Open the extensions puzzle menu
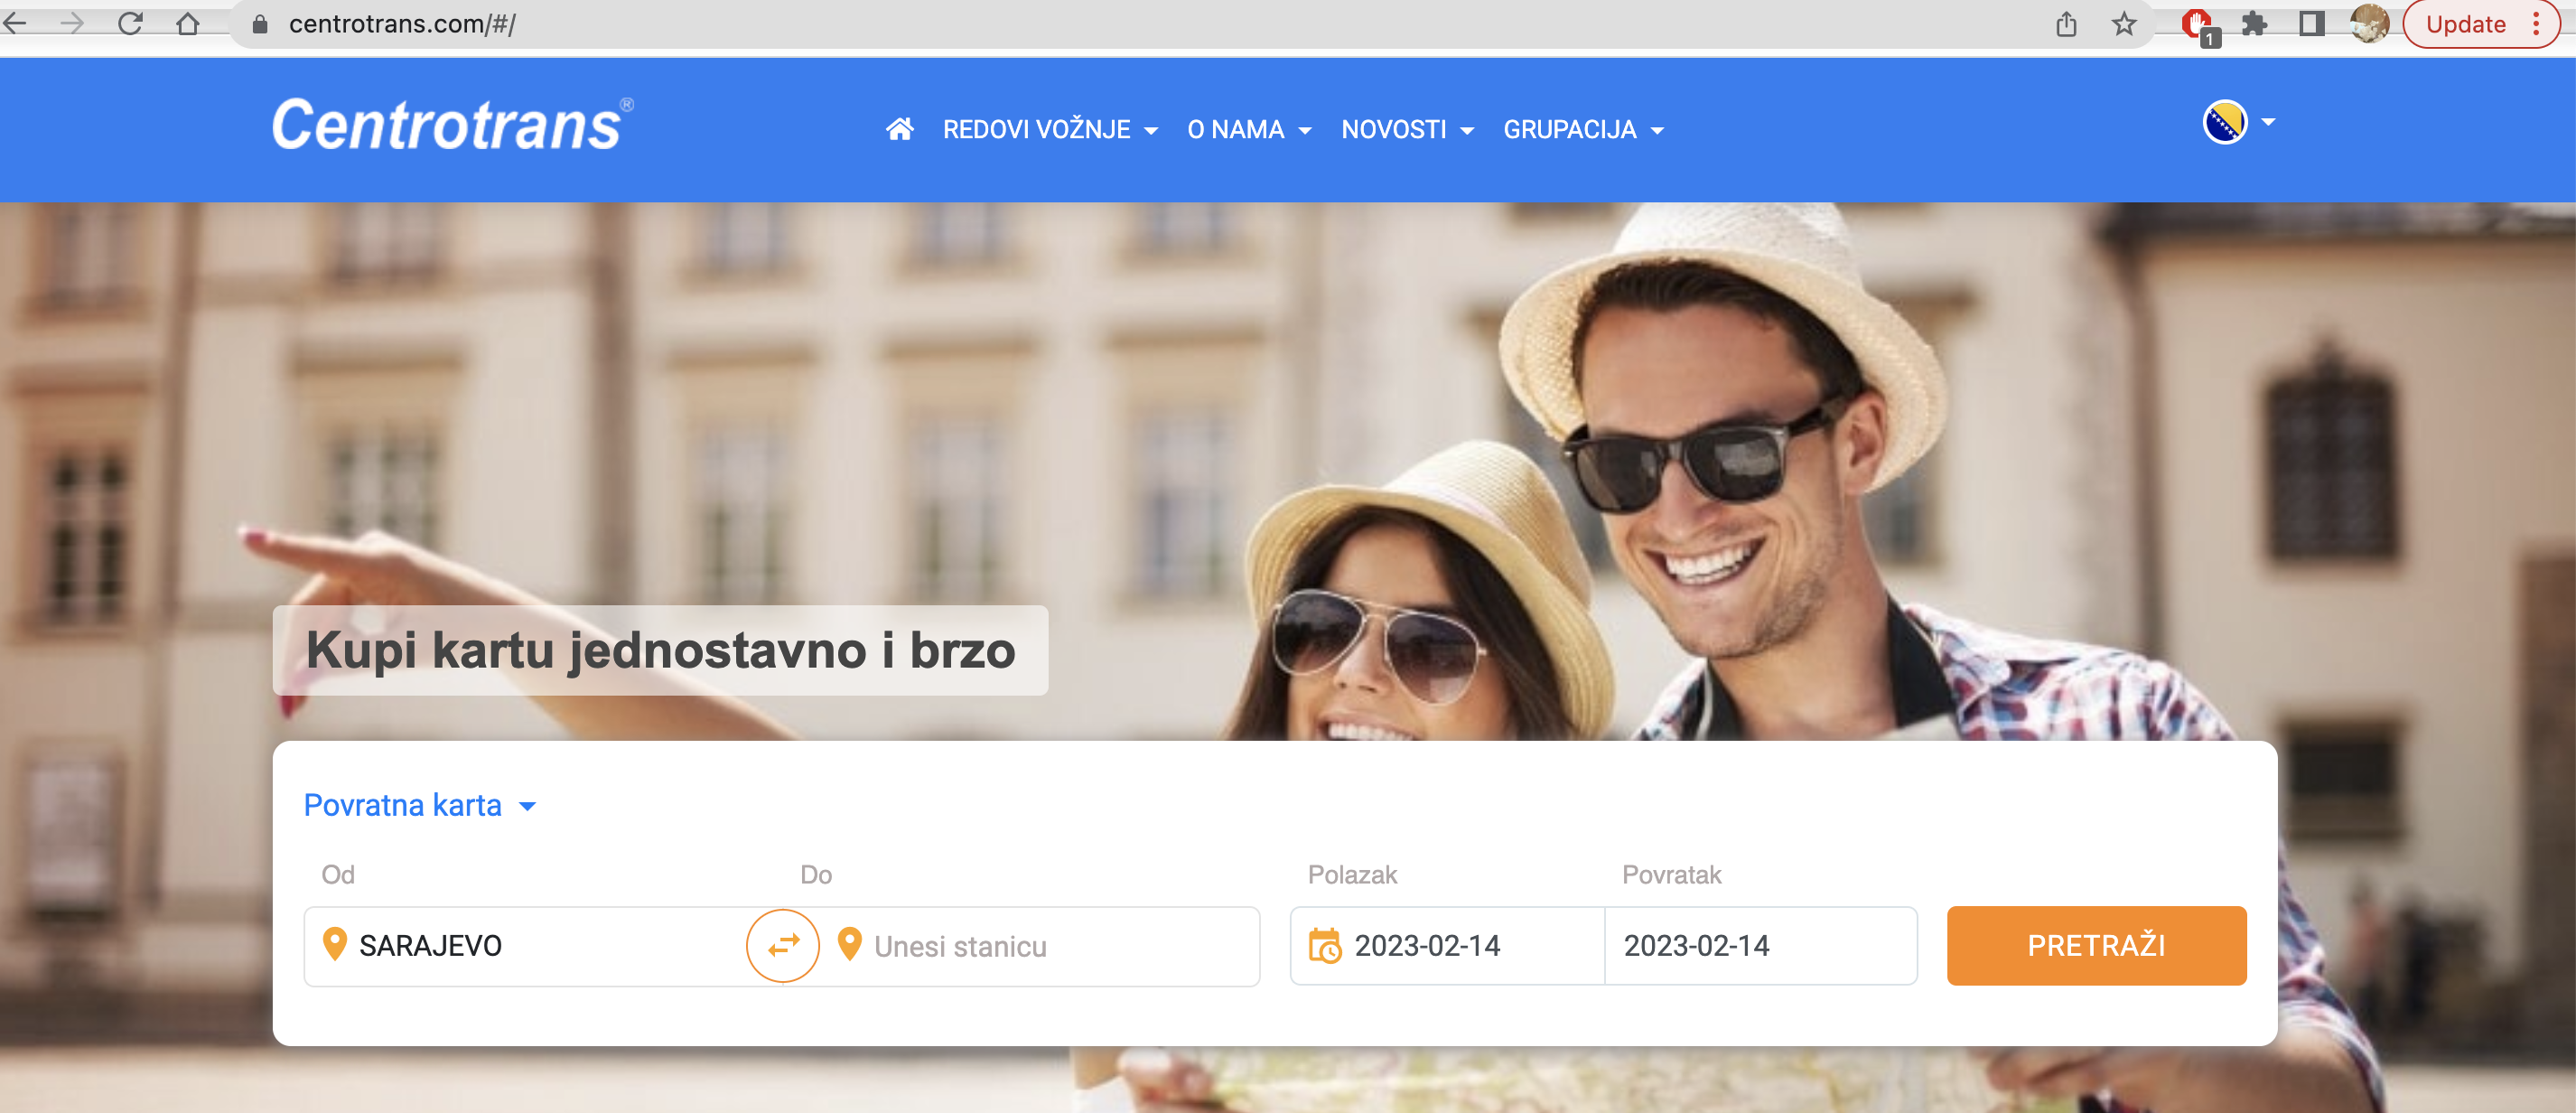The image size is (2576, 1113). click(2254, 24)
